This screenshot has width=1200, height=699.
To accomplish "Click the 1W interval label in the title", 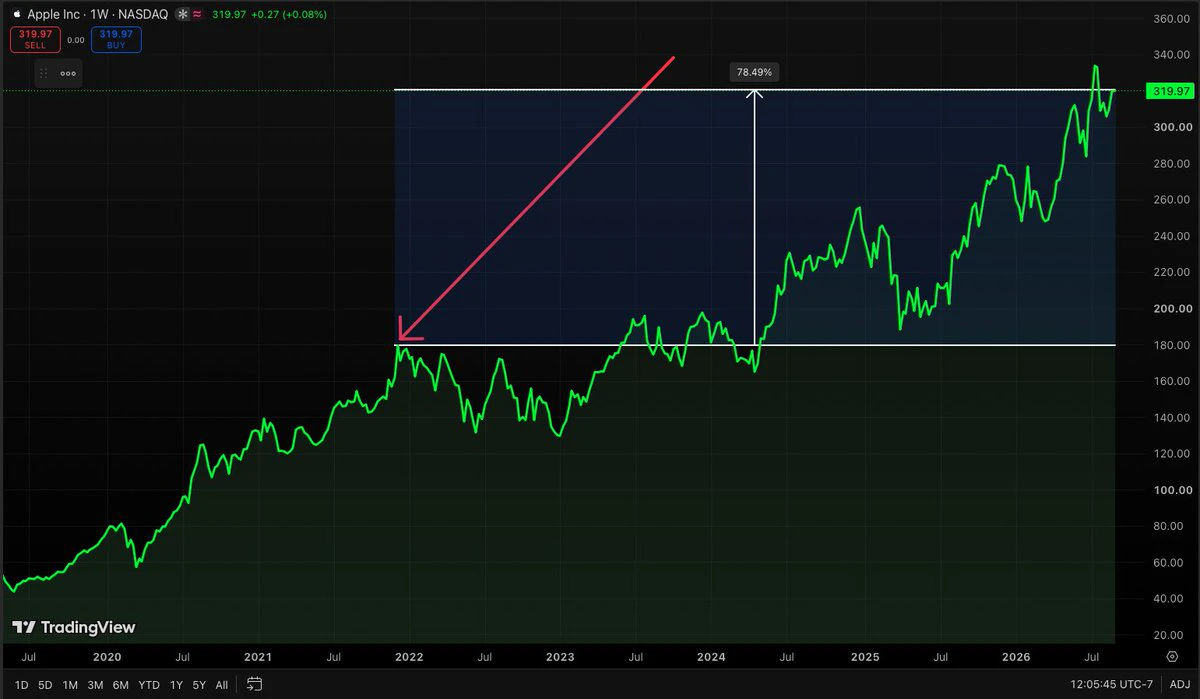I will 99,15.
